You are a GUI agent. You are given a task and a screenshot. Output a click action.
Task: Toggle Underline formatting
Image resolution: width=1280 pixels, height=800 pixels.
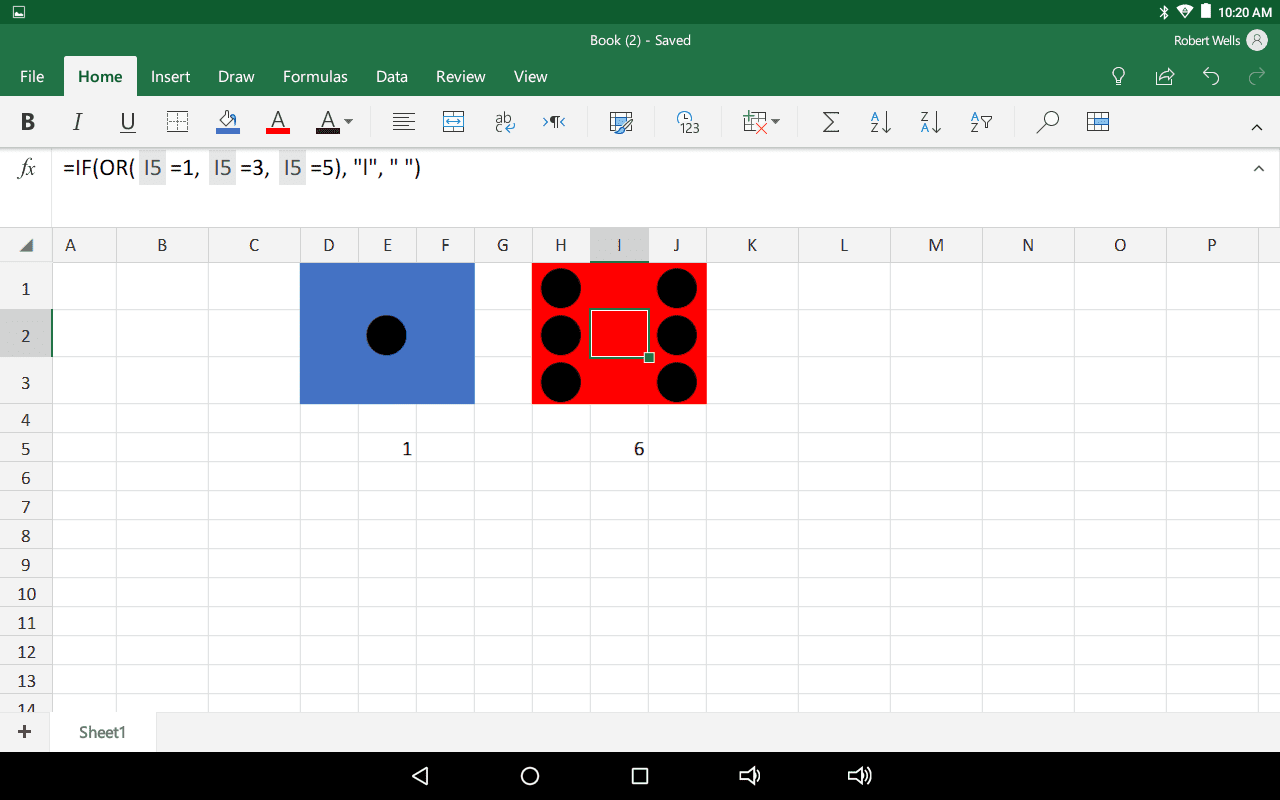128,122
